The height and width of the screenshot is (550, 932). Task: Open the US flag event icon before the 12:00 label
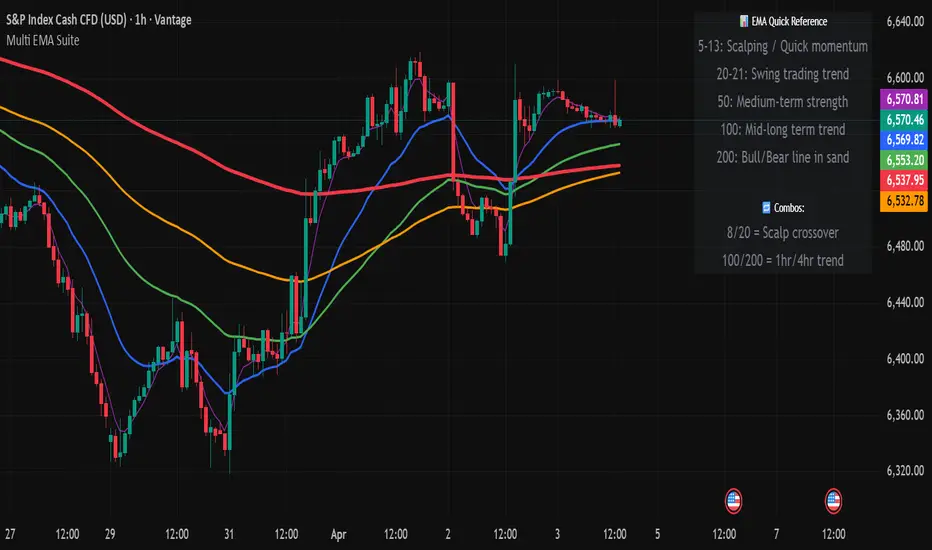pos(833,501)
